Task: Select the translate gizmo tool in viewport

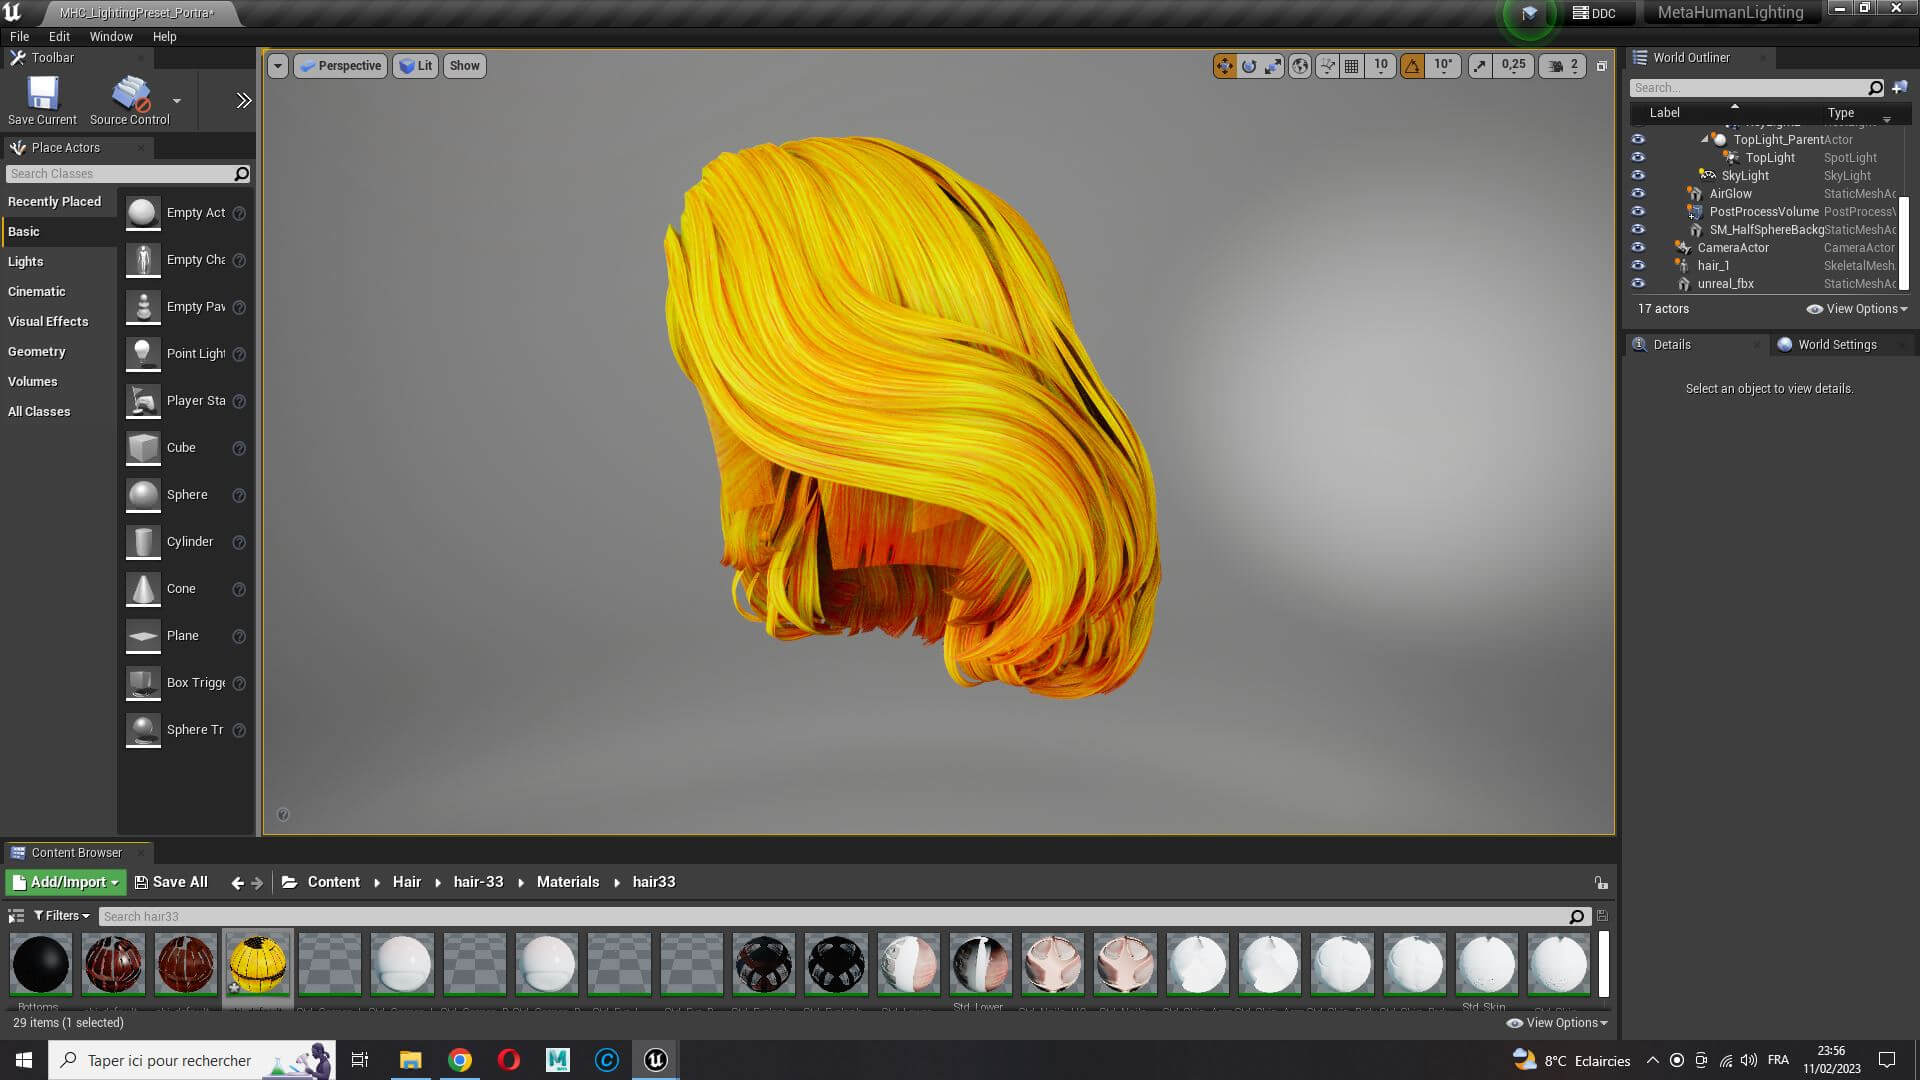Action: point(1224,66)
